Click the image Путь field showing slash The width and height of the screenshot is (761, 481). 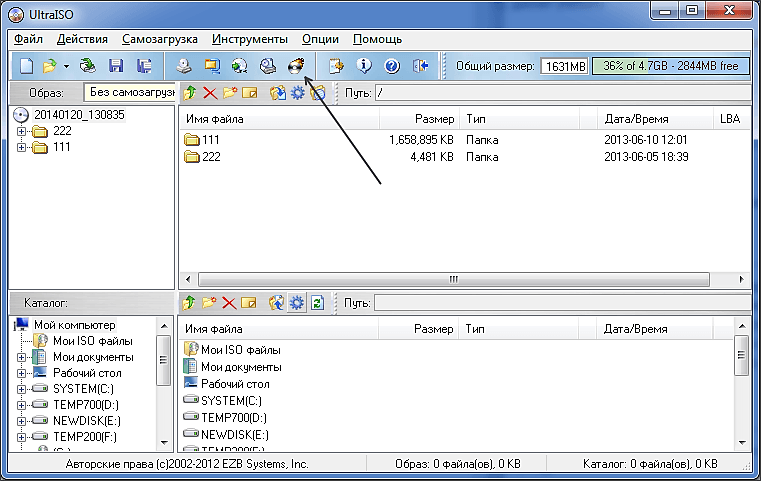pos(562,93)
